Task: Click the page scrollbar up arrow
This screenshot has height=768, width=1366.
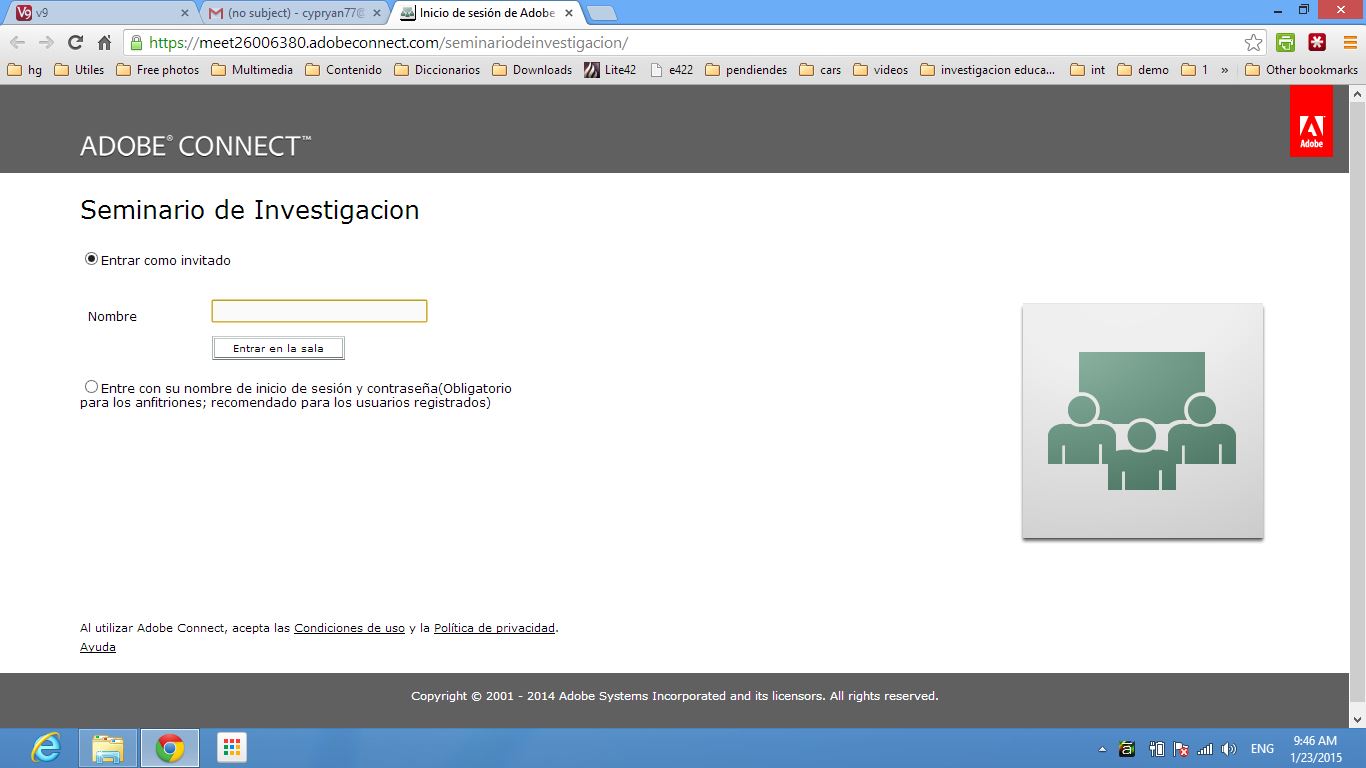Action: pyautogui.click(x=1357, y=94)
